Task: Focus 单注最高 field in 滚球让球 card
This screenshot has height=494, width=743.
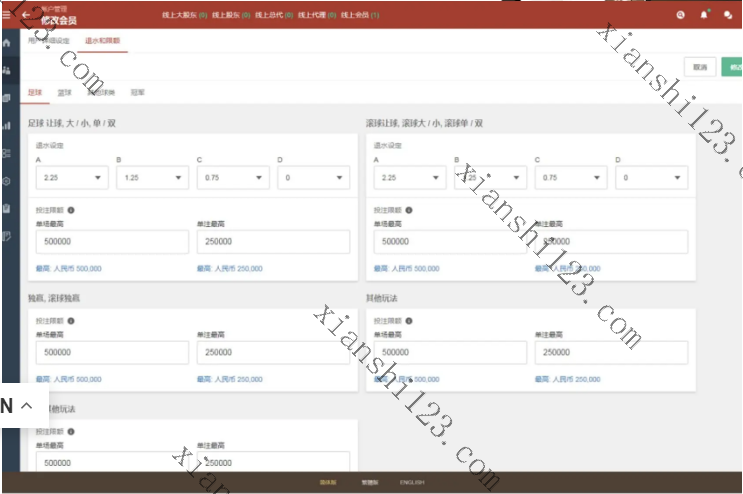Action: 611,242
